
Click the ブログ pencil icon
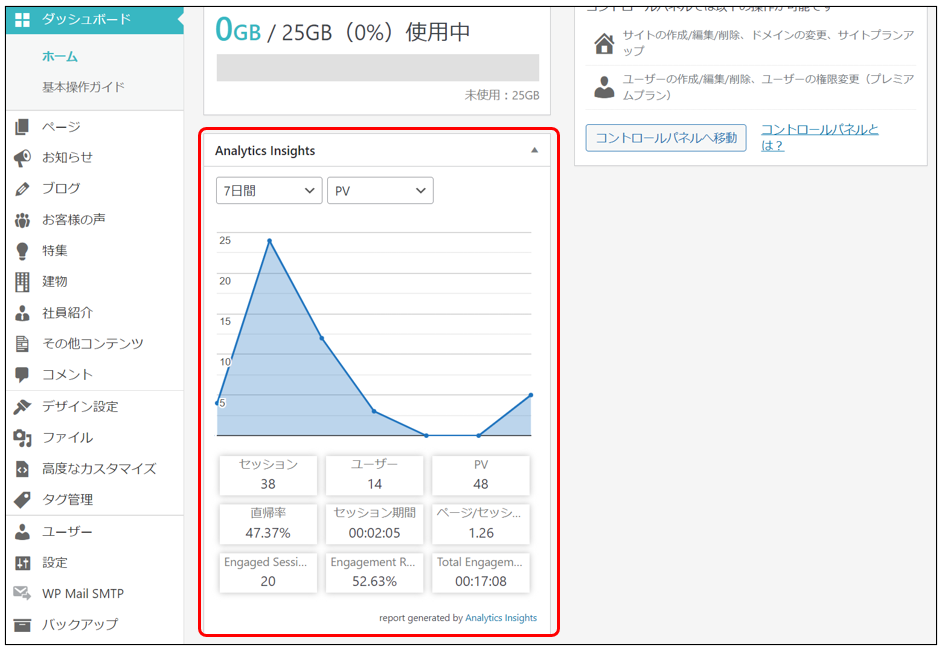click(x=22, y=188)
